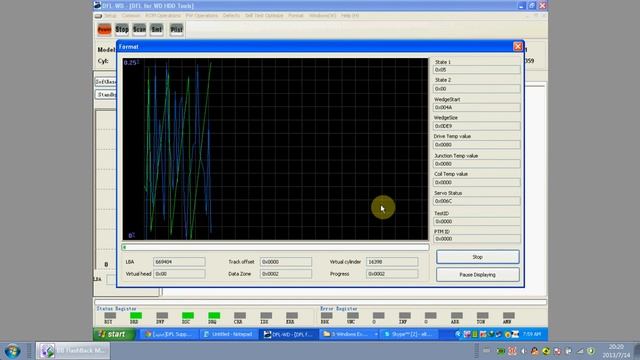Open the FW Operations menu
640x360 pixels.
pos(202,16)
